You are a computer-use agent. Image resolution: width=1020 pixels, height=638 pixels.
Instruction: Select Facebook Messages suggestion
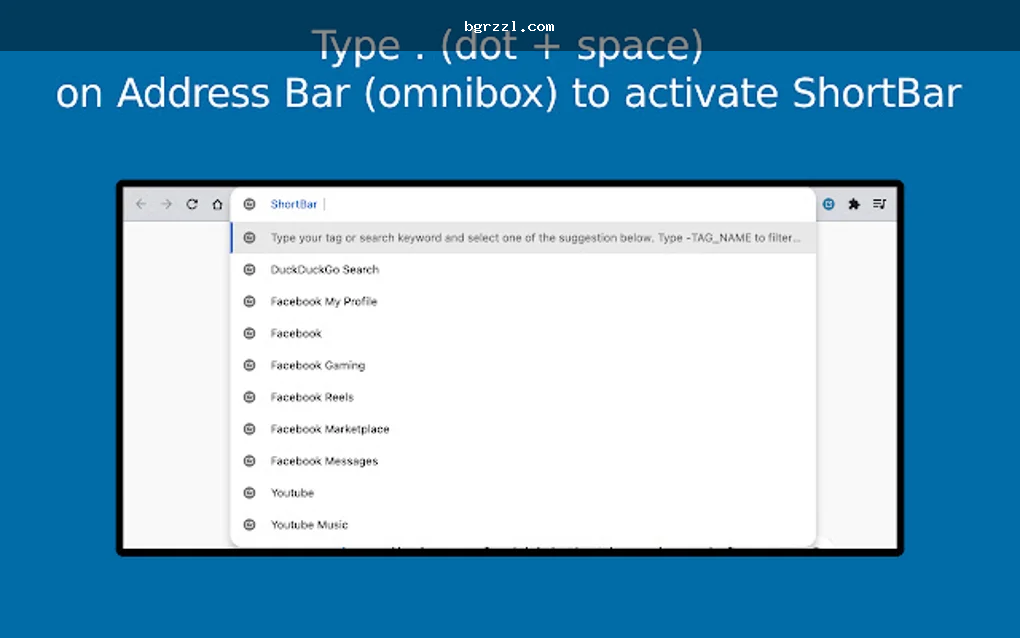click(x=524, y=460)
